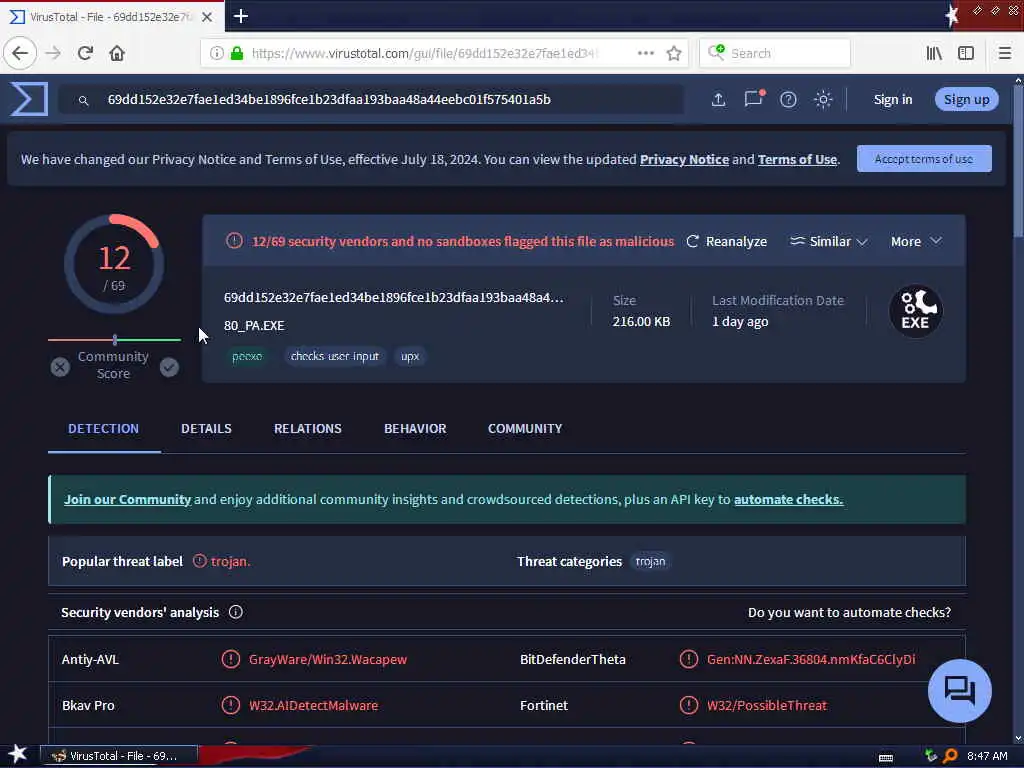Open the browser Home page
Viewport: 1024px width, 768px height.
point(117,53)
